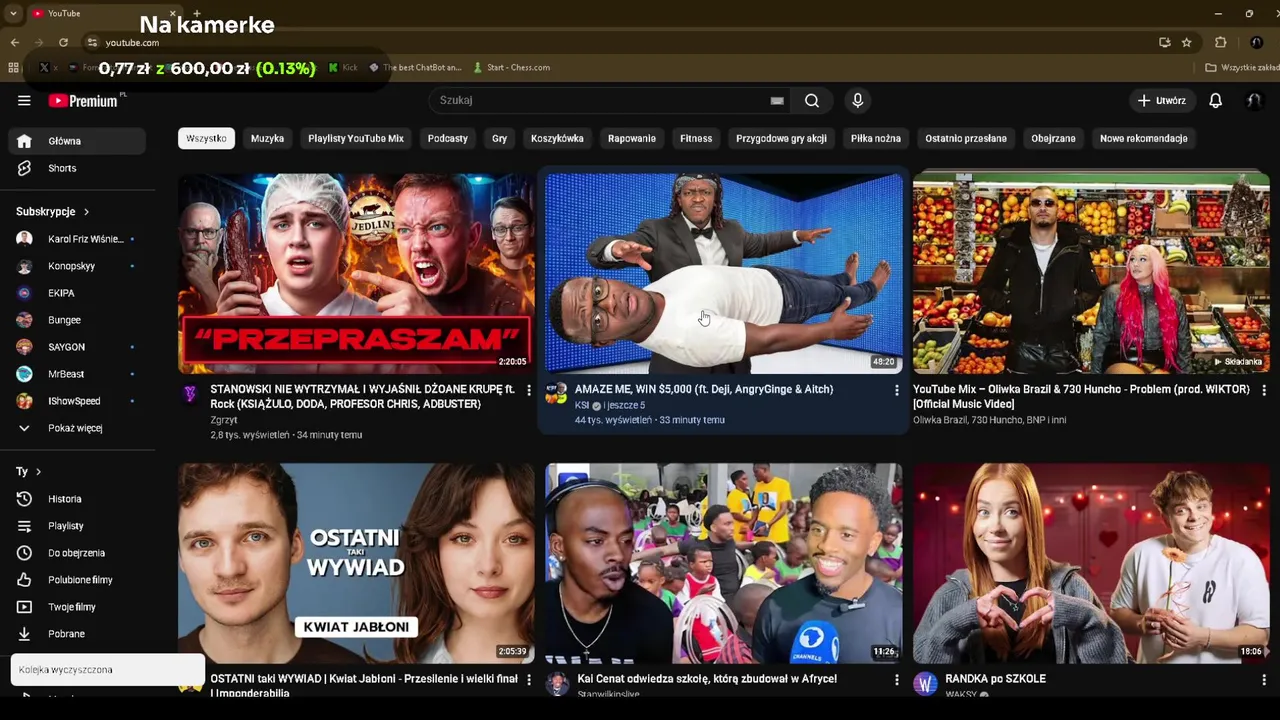
Task: Open the on-screen keyboard in the search box
Action: [x=777, y=100]
